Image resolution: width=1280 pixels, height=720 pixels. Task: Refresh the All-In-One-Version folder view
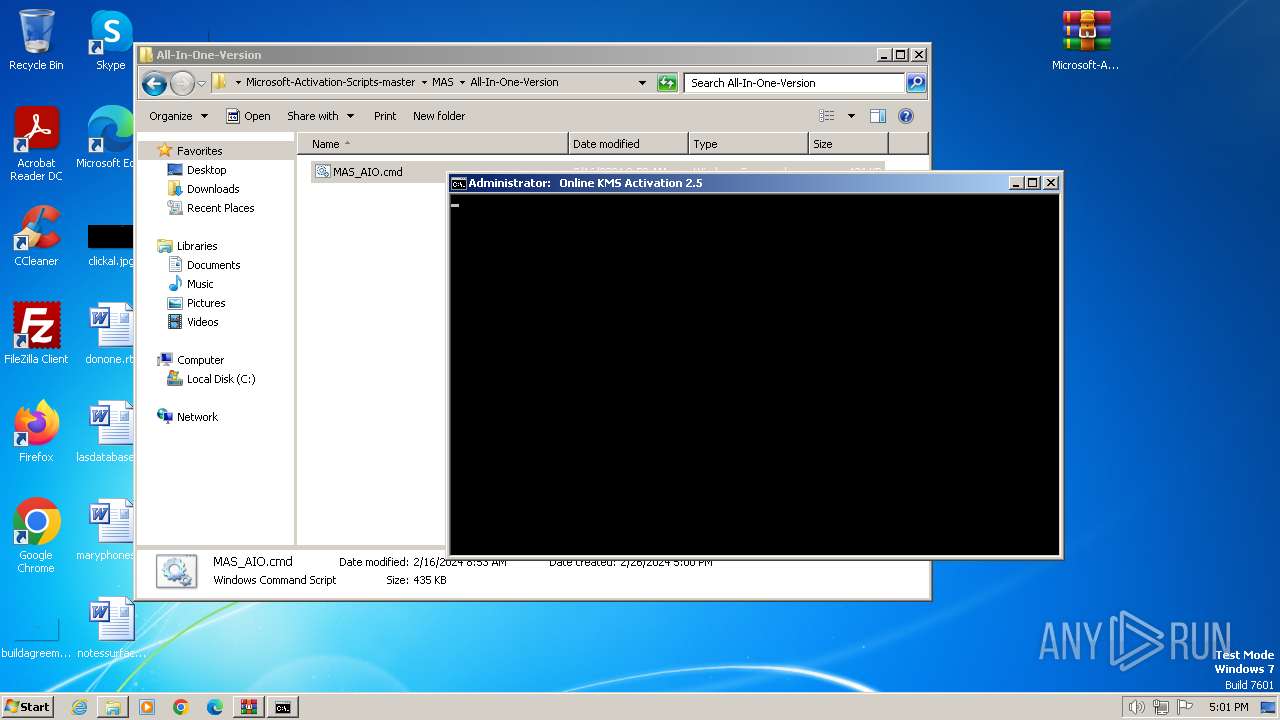point(667,83)
